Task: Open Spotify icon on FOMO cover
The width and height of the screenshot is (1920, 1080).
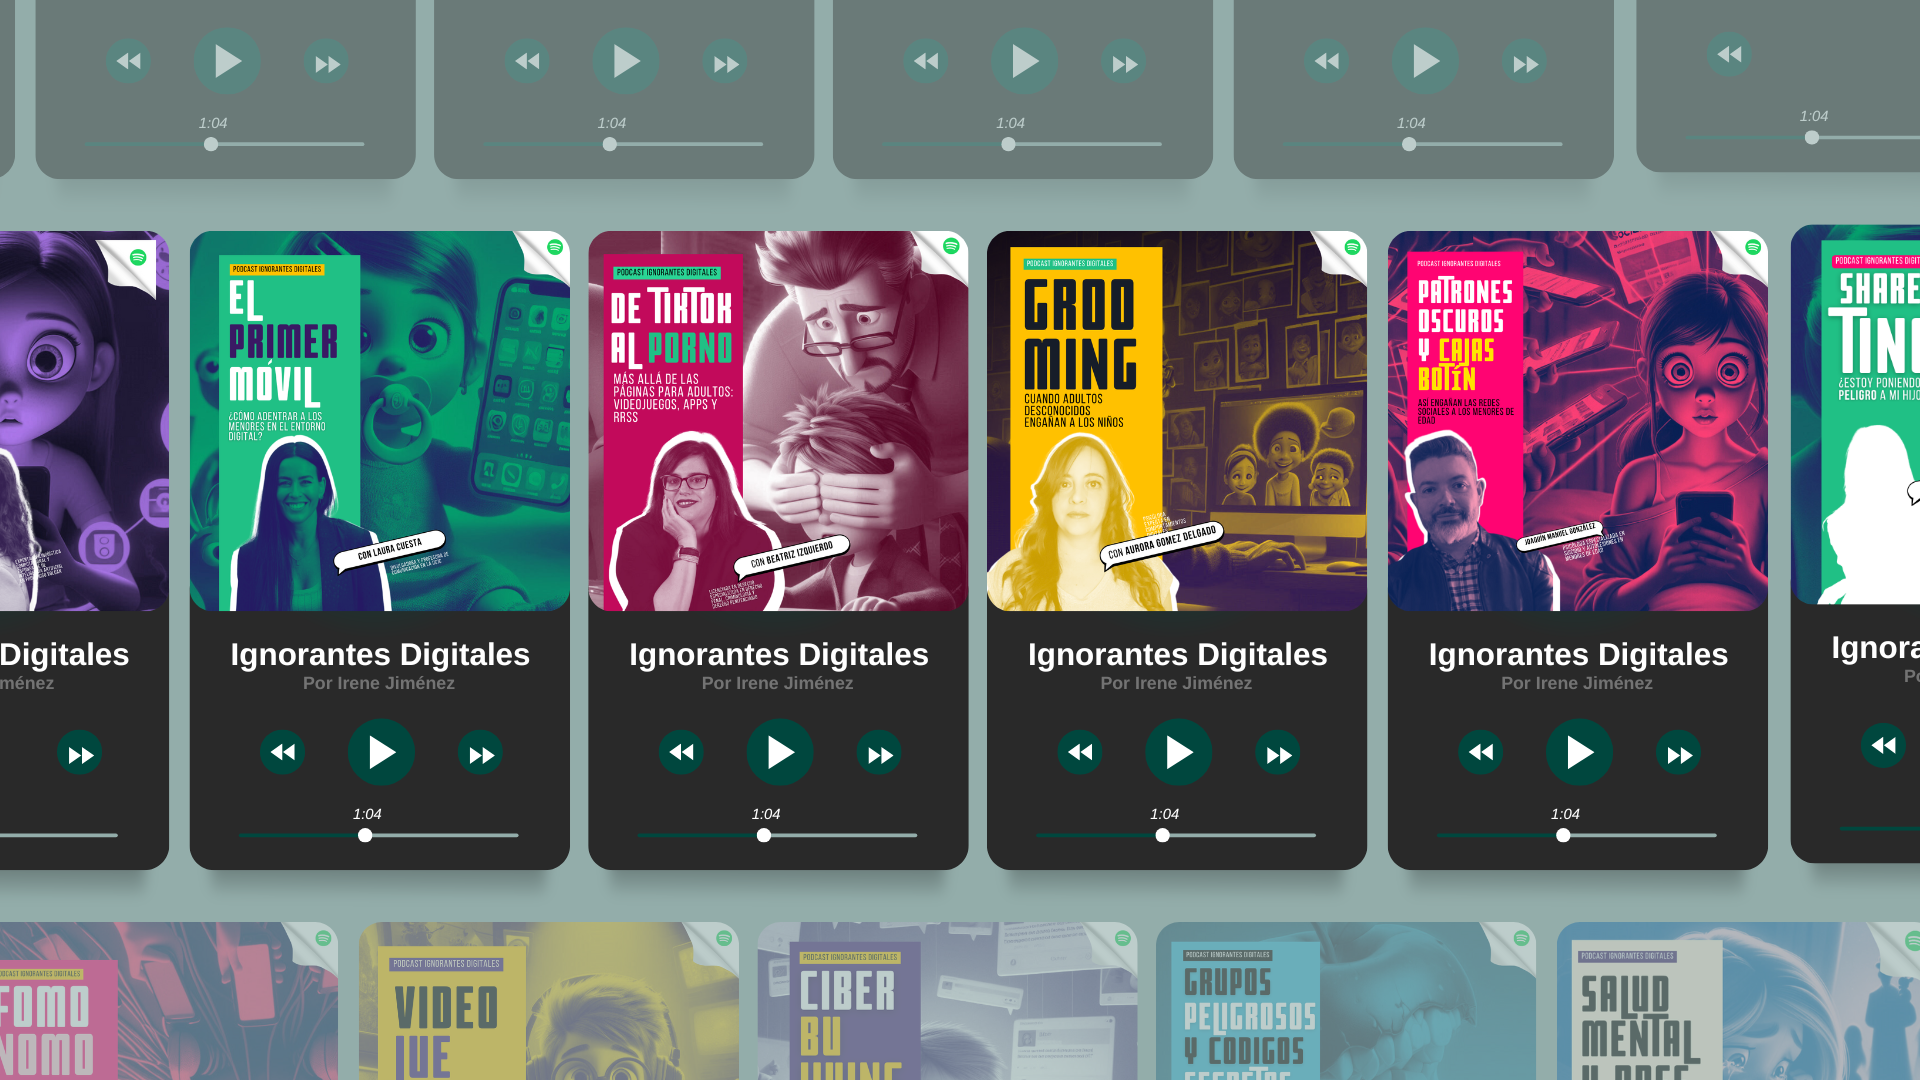Action: pyautogui.click(x=323, y=938)
